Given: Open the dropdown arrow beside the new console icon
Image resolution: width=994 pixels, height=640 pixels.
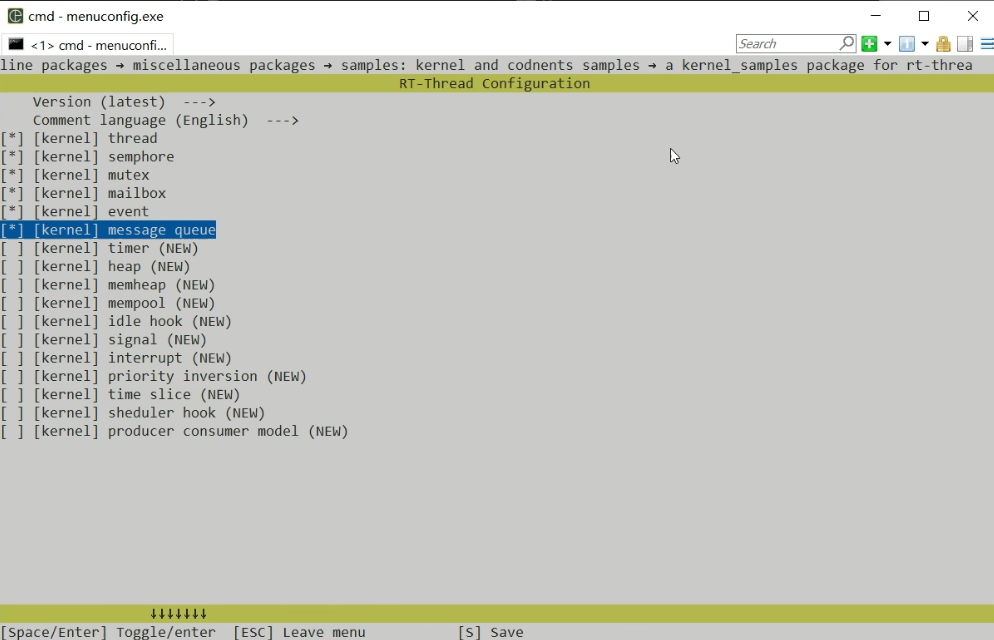Looking at the screenshot, I should (x=888, y=44).
